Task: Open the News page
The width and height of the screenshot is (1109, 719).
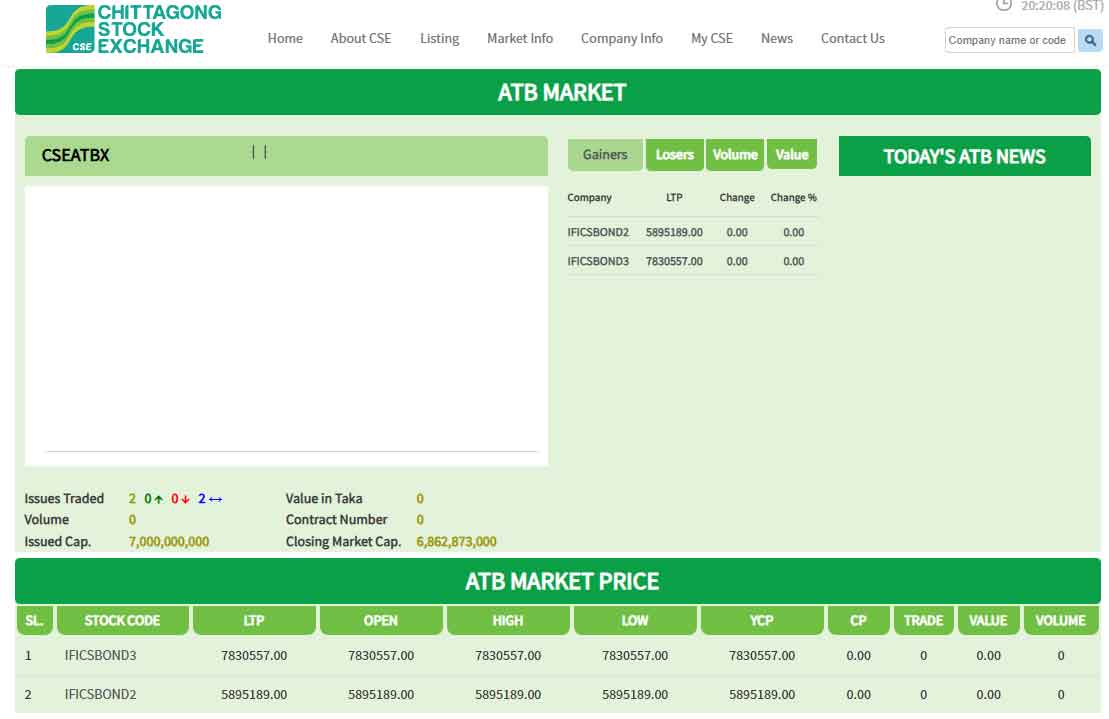Action: click(776, 39)
